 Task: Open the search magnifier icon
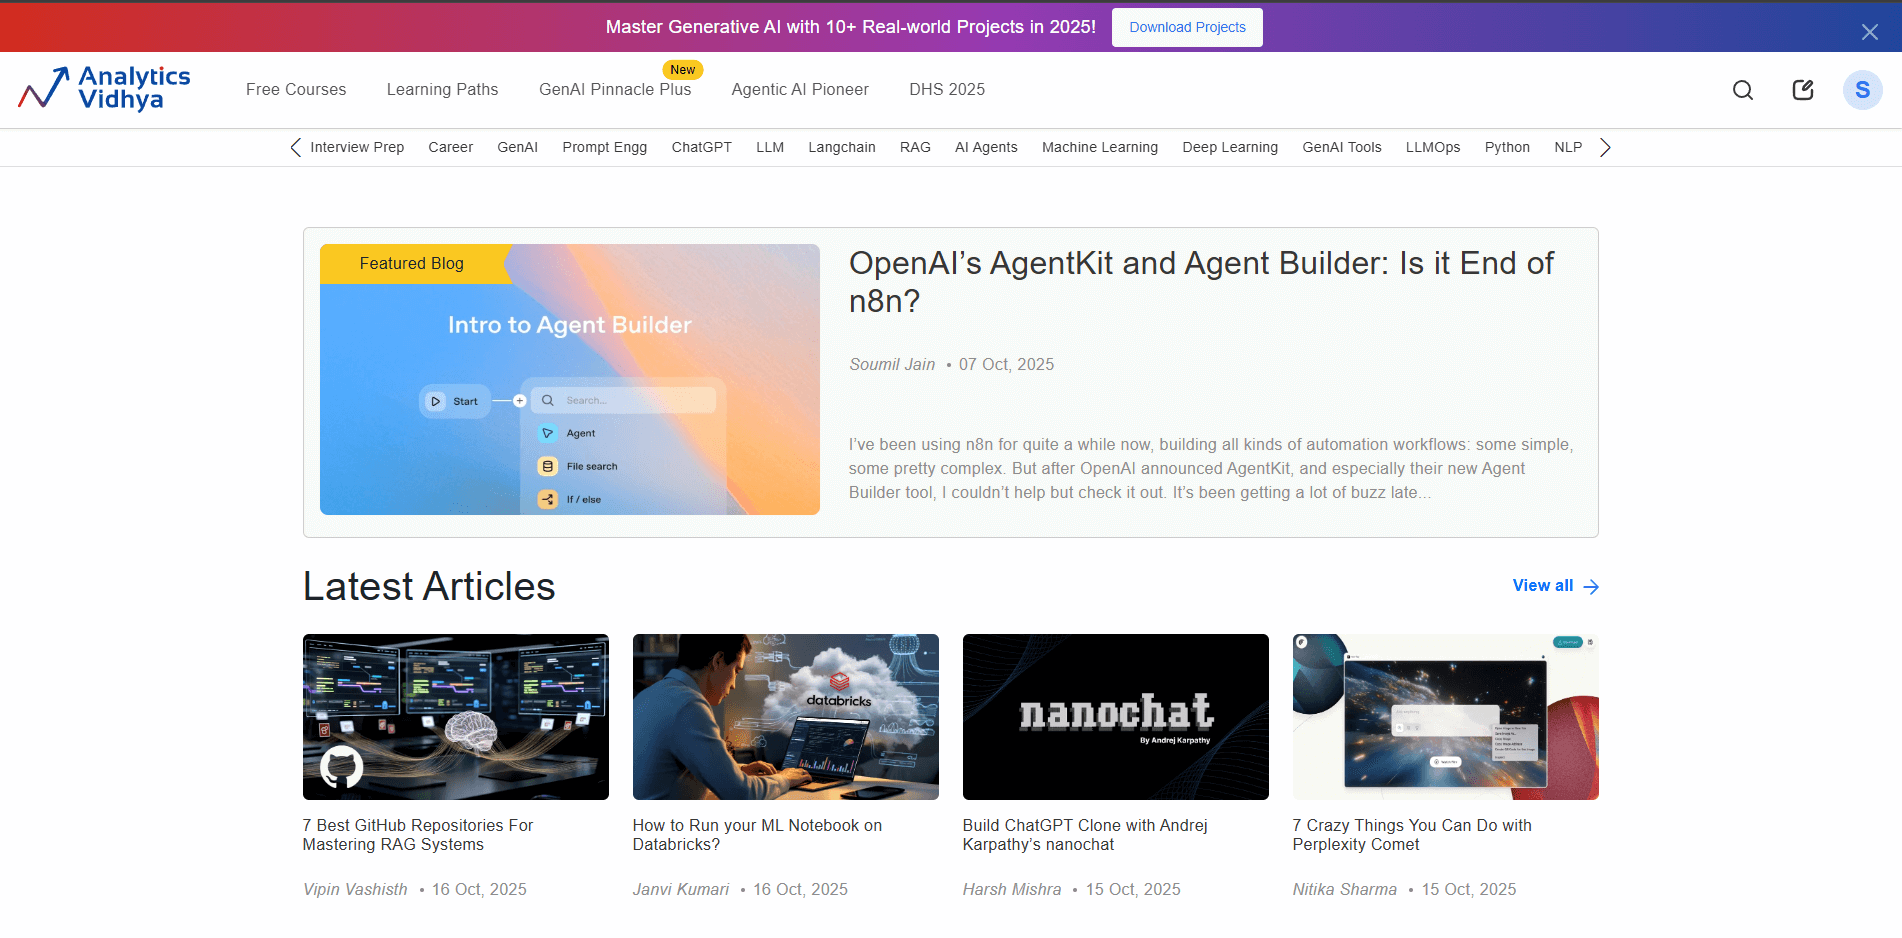click(1743, 90)
